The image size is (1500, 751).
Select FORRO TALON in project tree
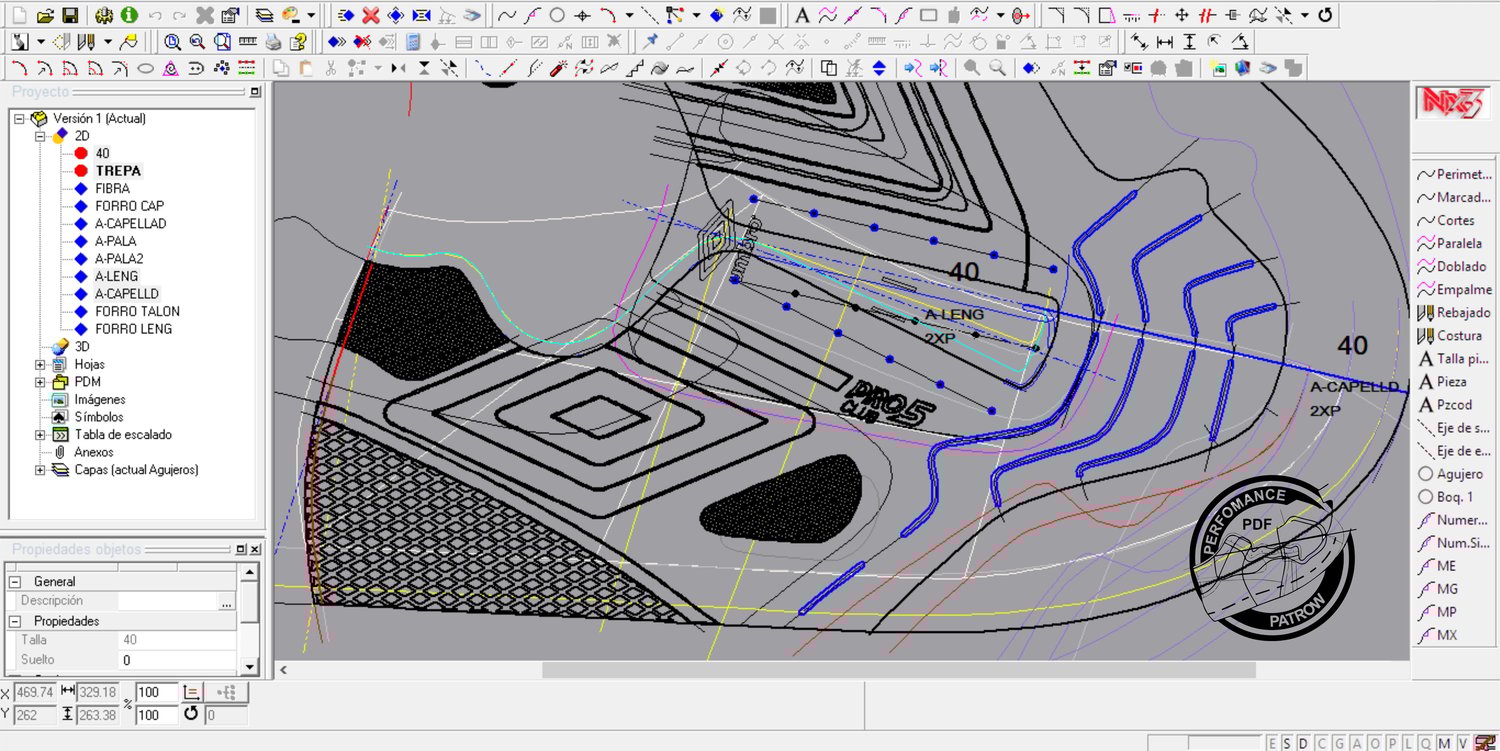pyautogui.click(x=137, y=311)
